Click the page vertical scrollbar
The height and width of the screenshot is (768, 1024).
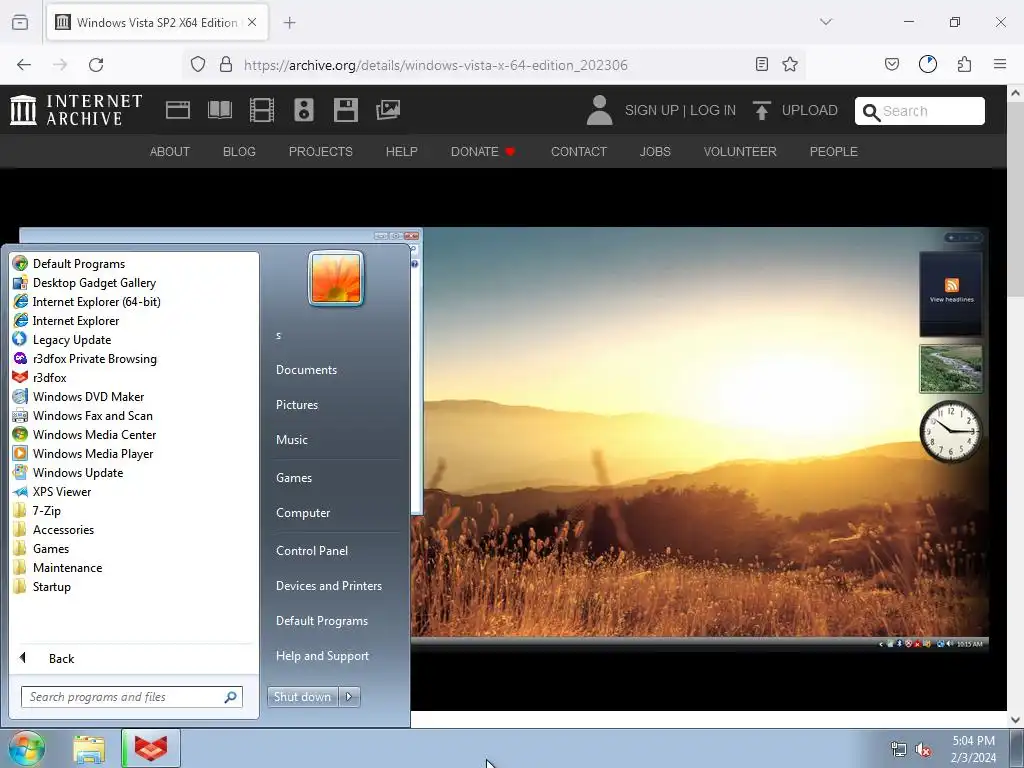point(1016,406)
